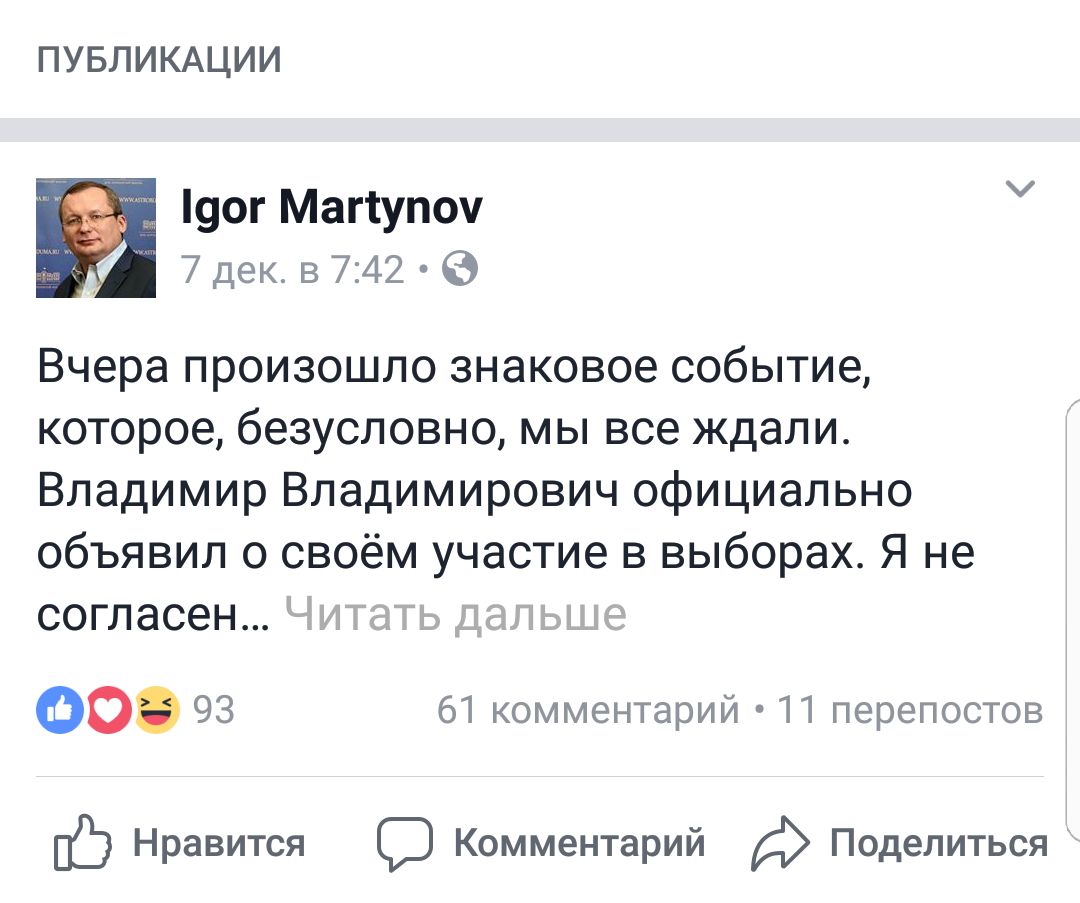Click the laughing emoji reaction icon
The image size is (1080, 903).
coord(157,710)
